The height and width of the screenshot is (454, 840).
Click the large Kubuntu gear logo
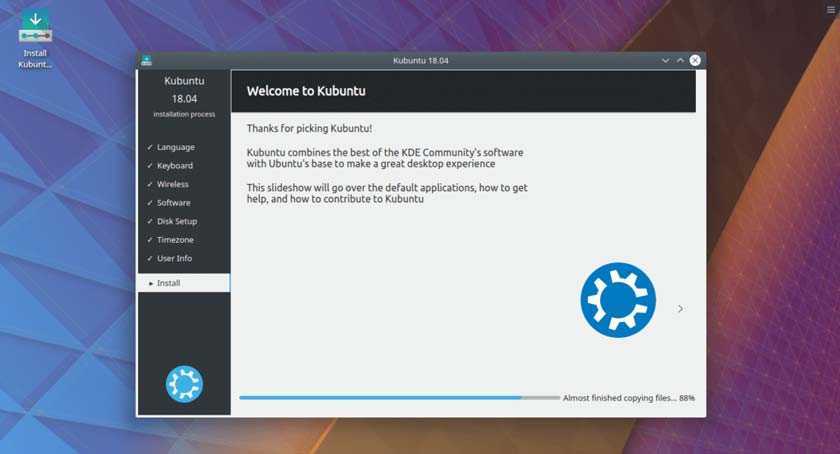[x=618, y=300]
